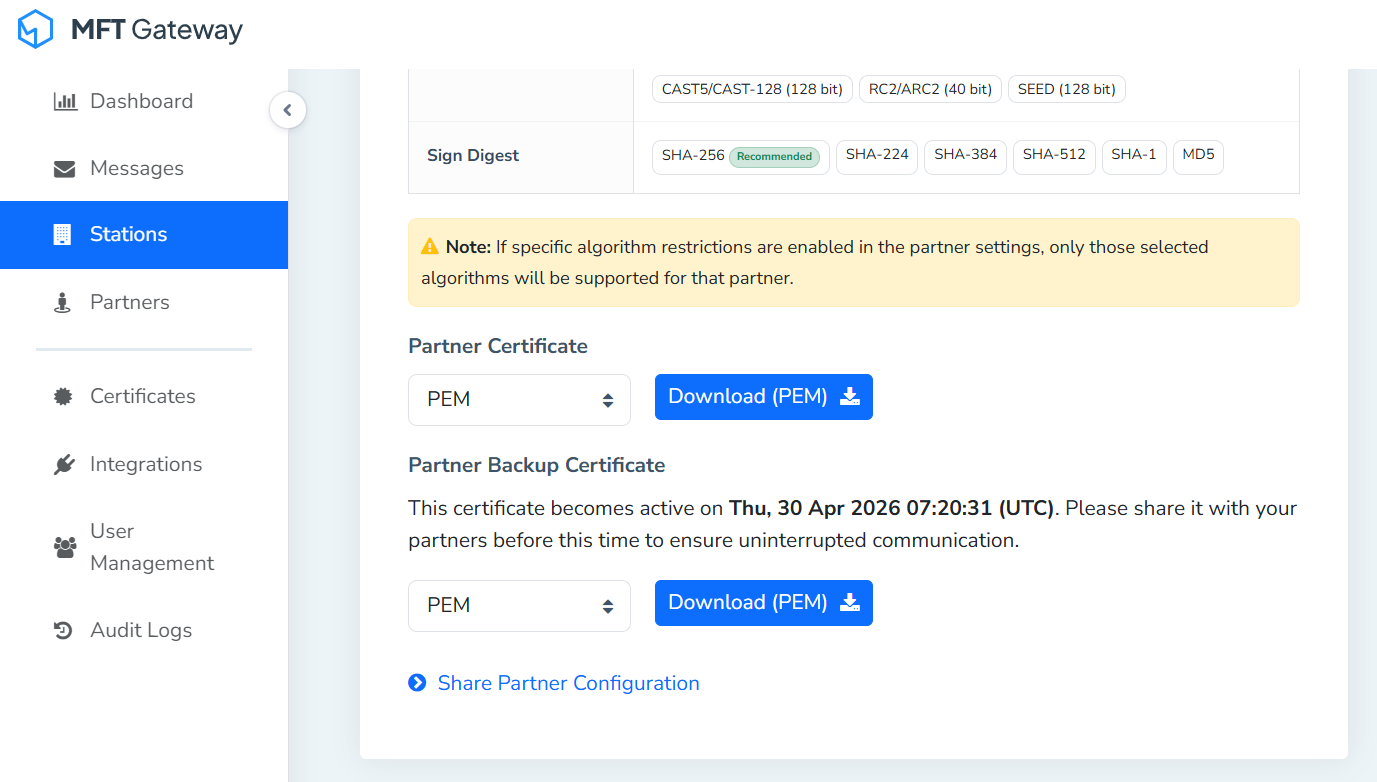
Task: Download the Partner Certificate (PEM)
Action: [764, 397]
